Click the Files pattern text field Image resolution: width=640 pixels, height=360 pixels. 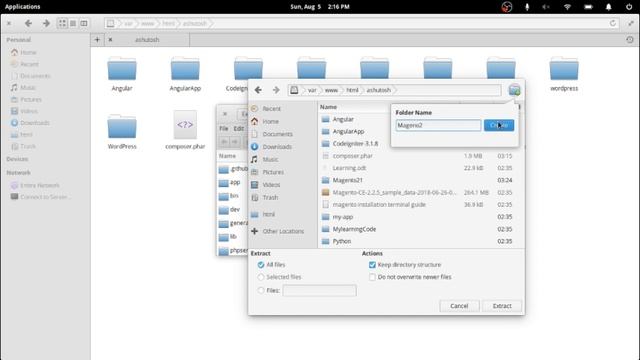(x=320, y=291)
